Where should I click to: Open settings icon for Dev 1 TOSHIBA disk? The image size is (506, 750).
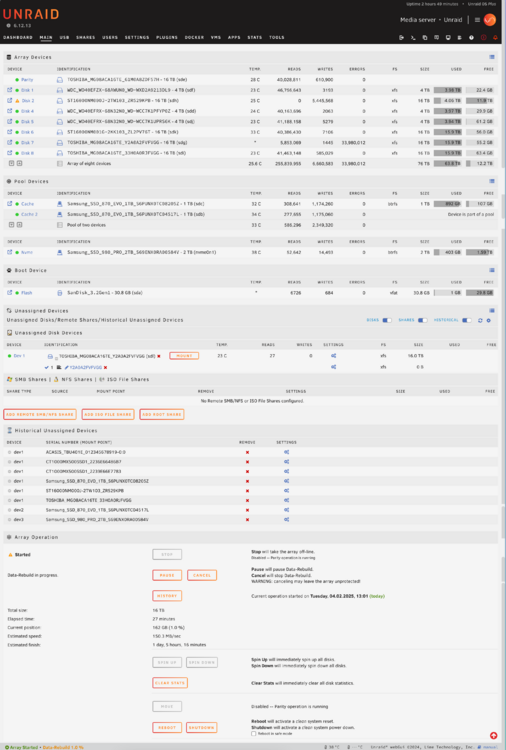tap(333, 356)
